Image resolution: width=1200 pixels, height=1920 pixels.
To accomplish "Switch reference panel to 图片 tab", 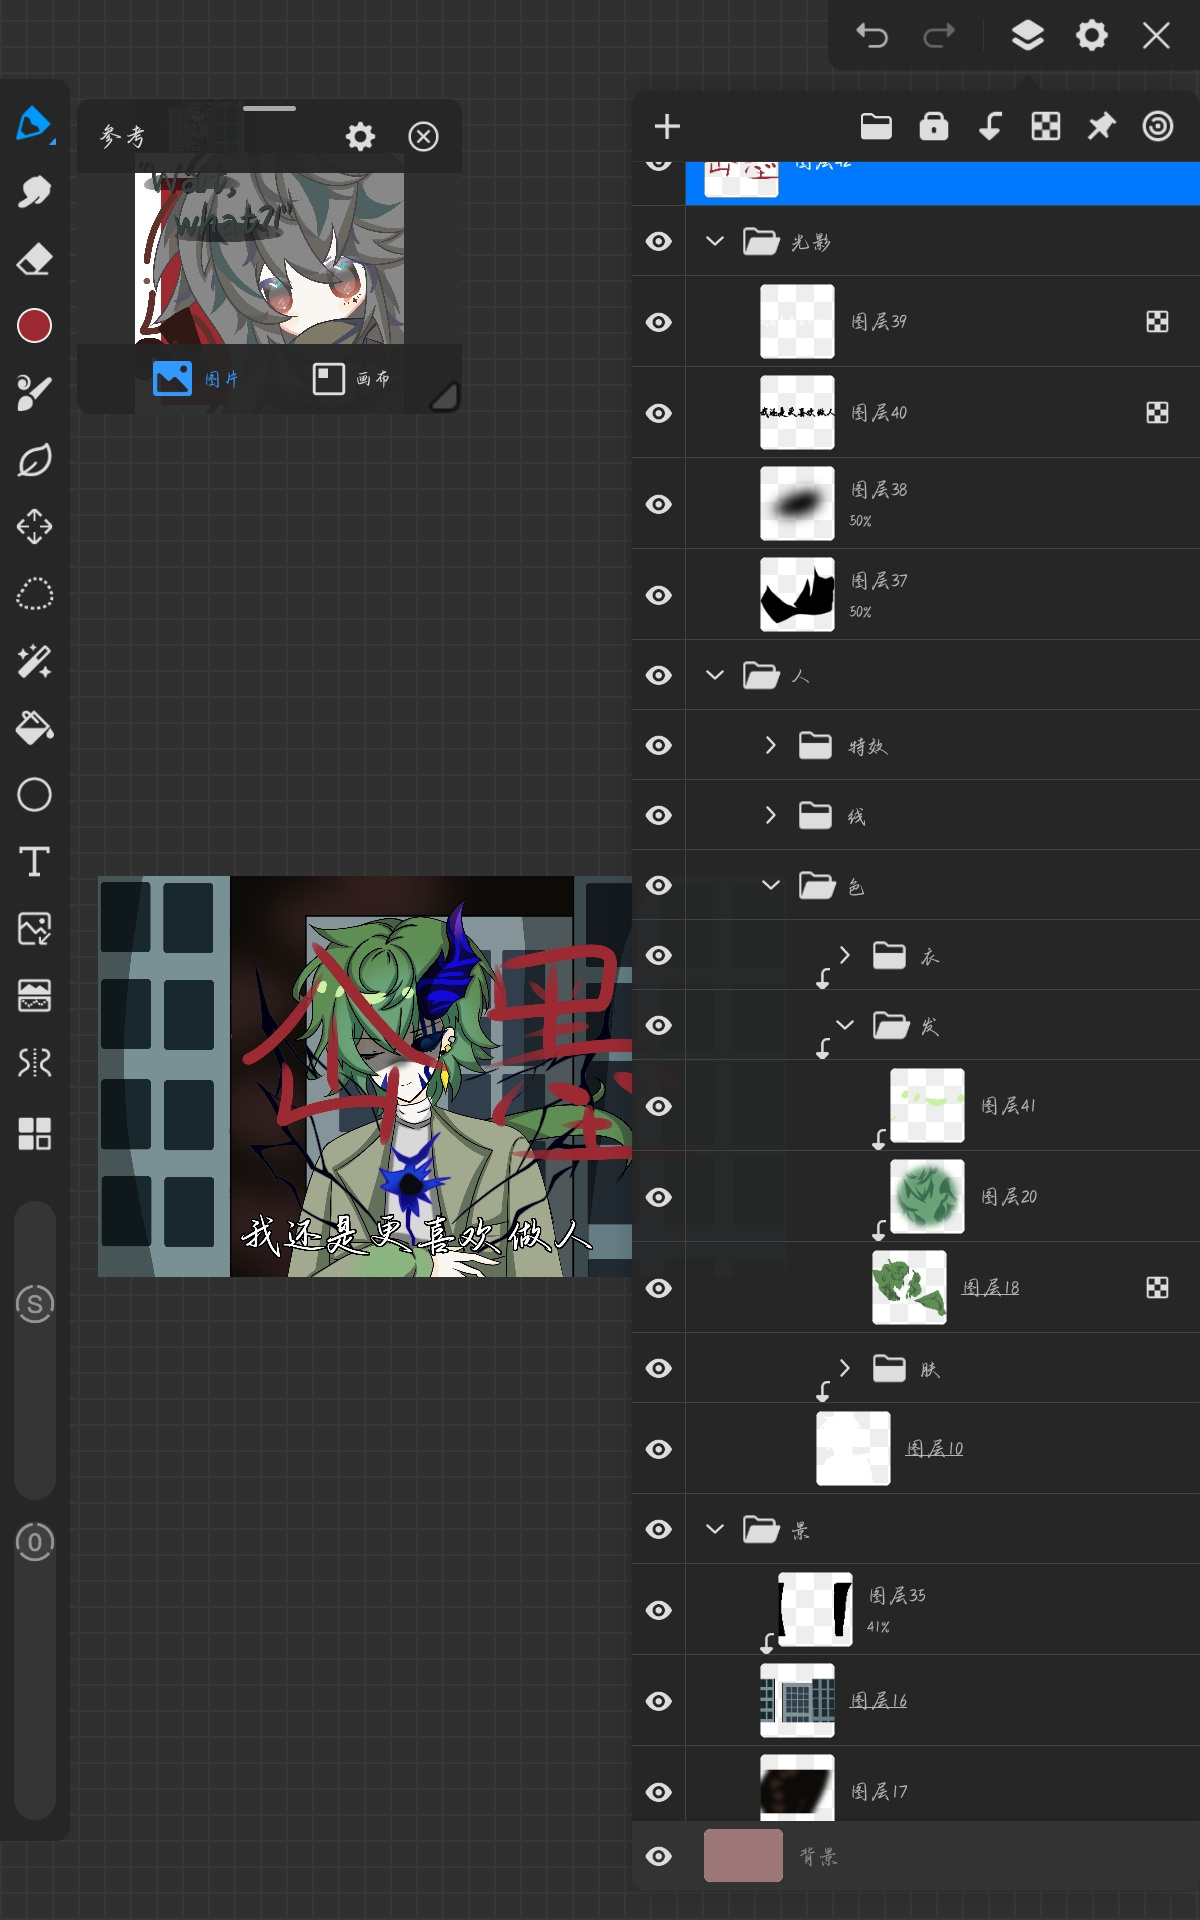I will 196,379.
